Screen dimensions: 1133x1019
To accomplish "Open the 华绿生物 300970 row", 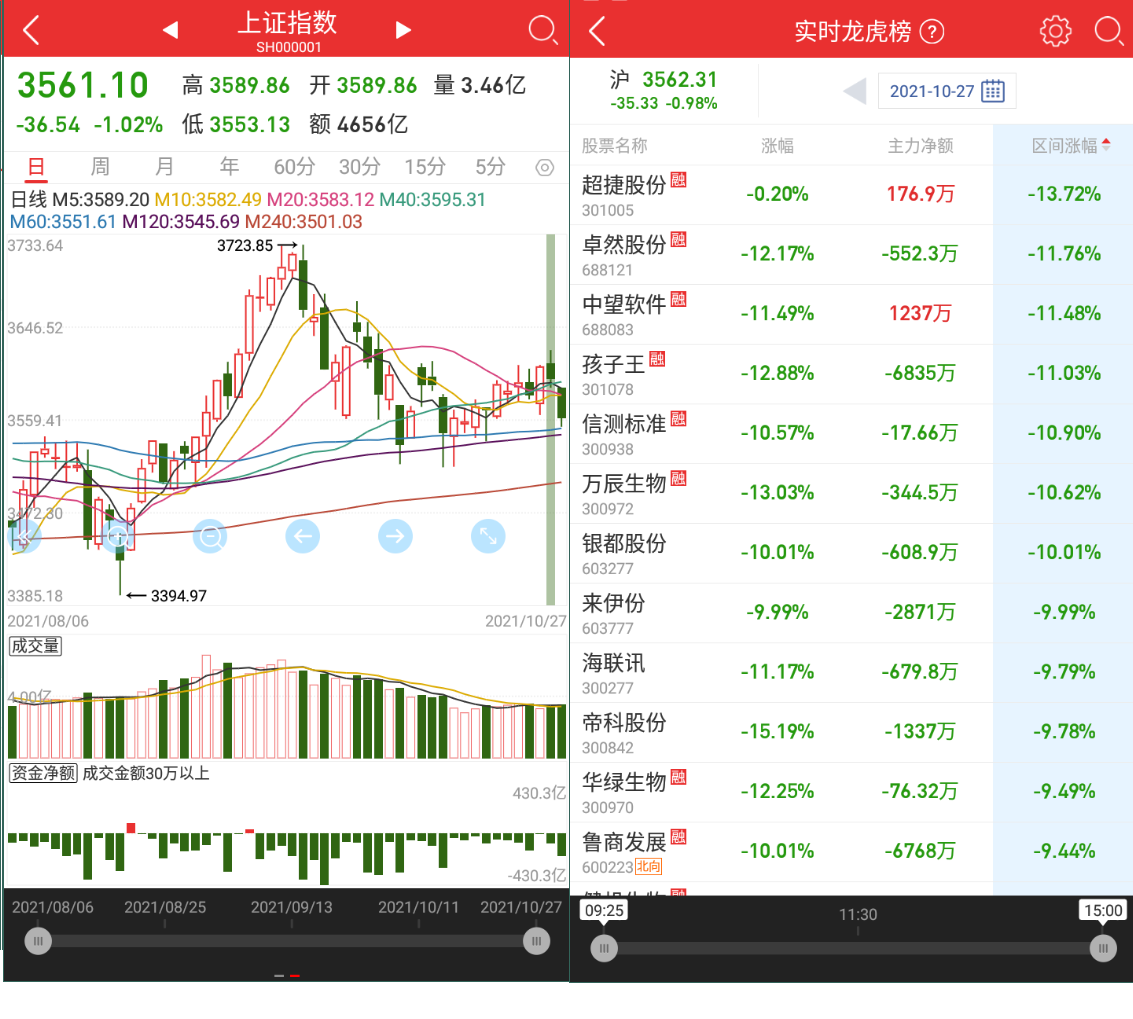I will click(851, 793).
